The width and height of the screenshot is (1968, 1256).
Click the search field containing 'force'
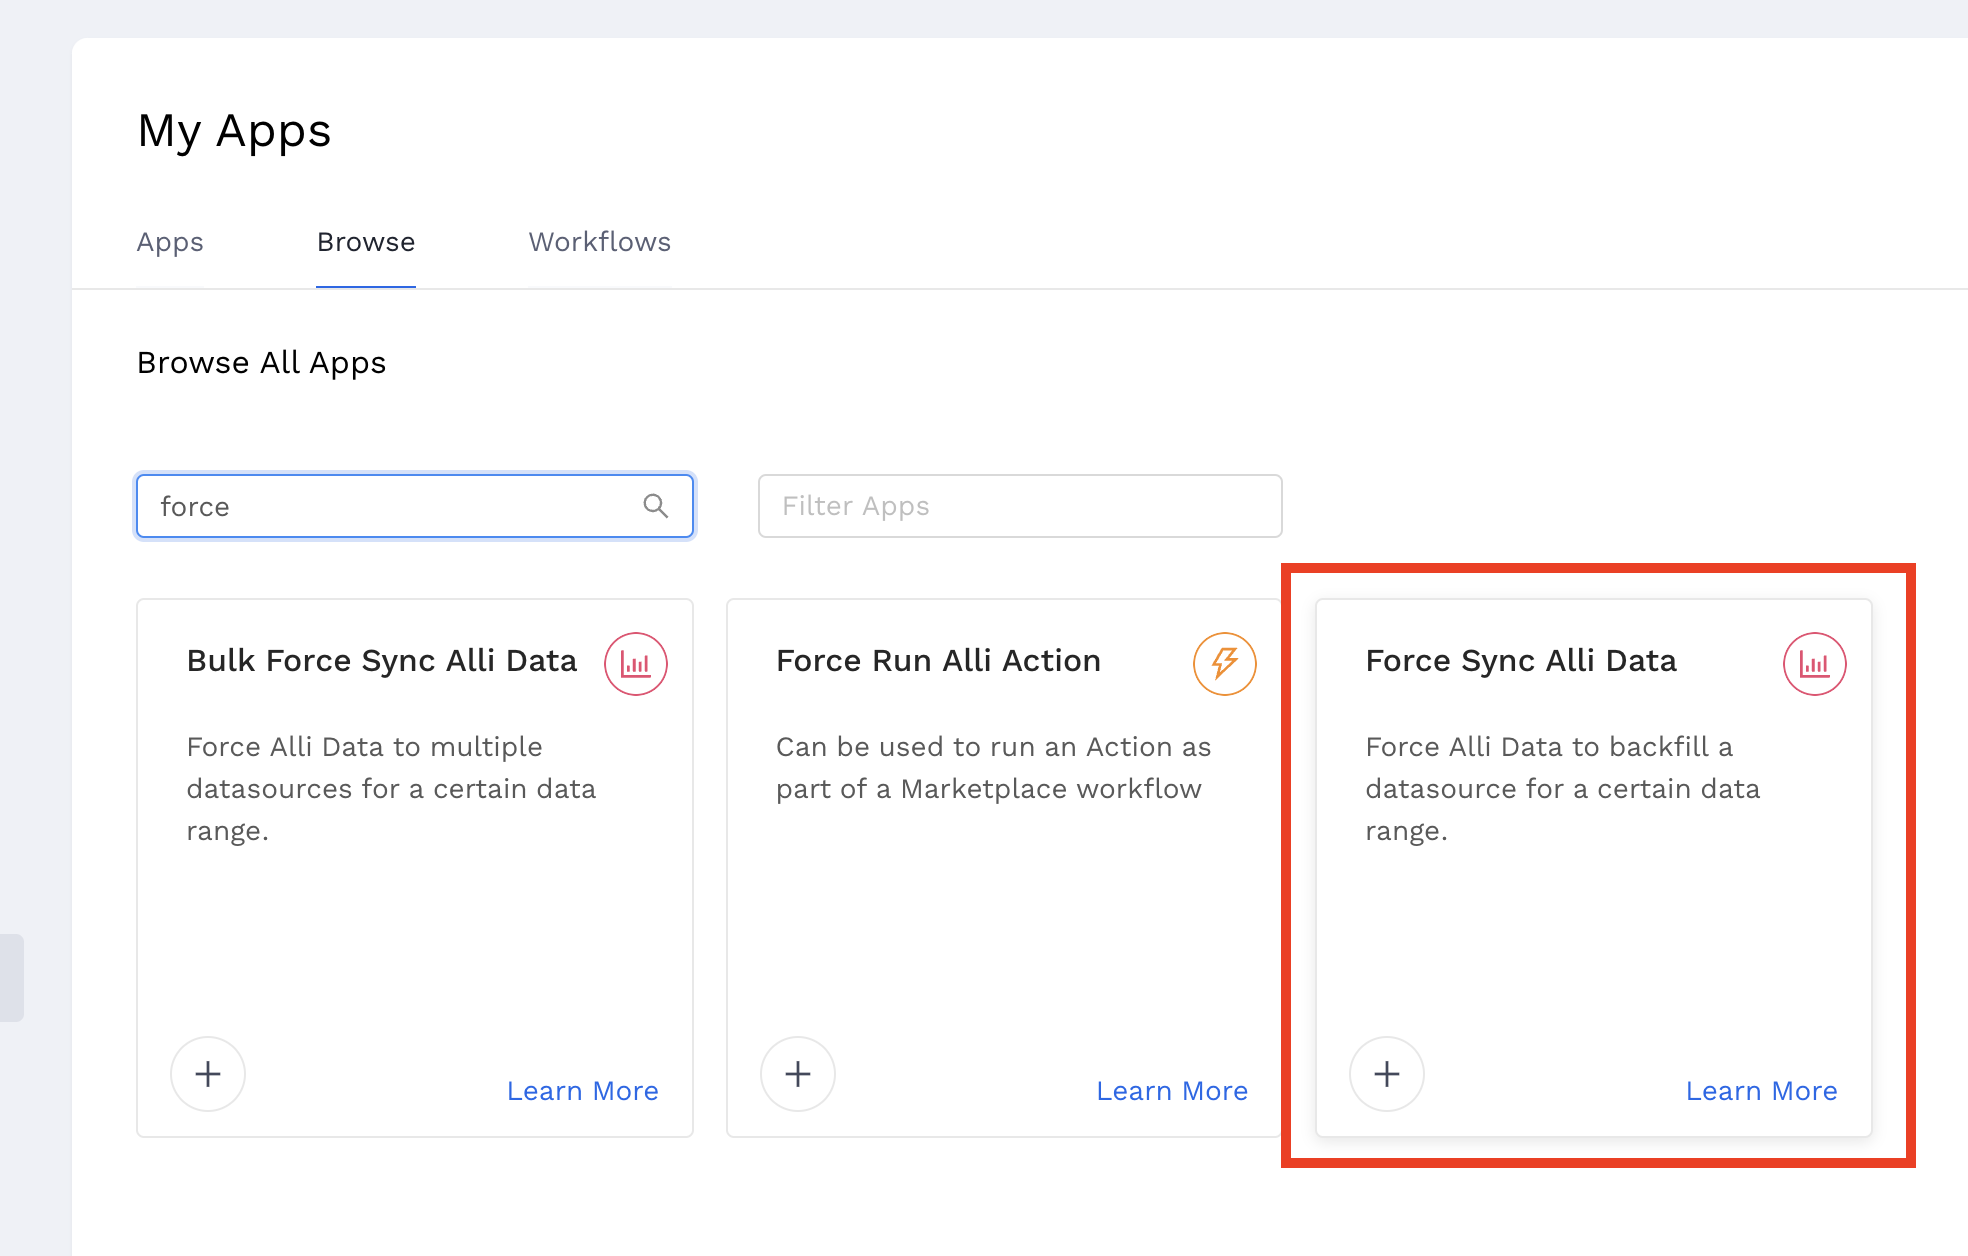pos(390,506)
